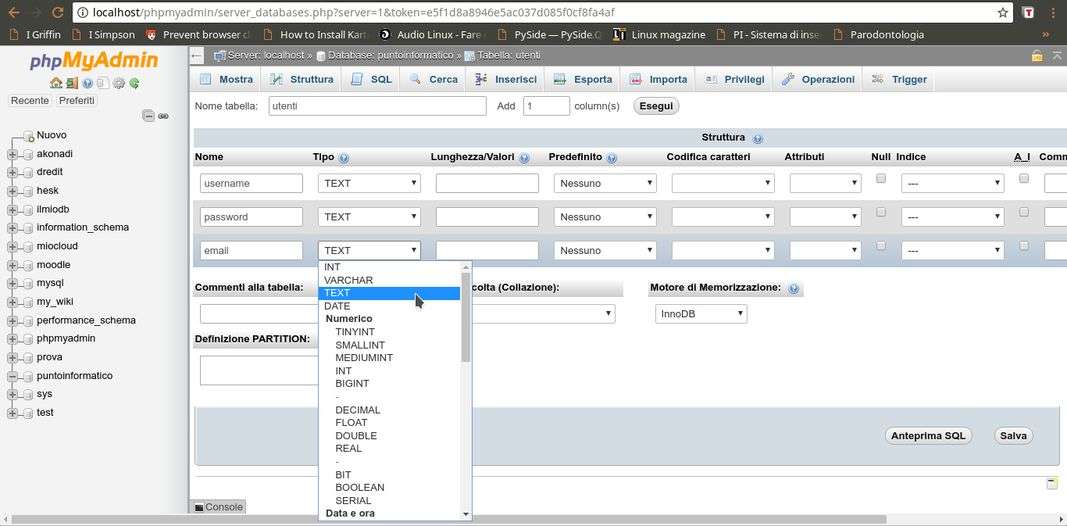Bookmark this page with the star icon
This screenshot has height=526, width=1067.
point(1002,13)
